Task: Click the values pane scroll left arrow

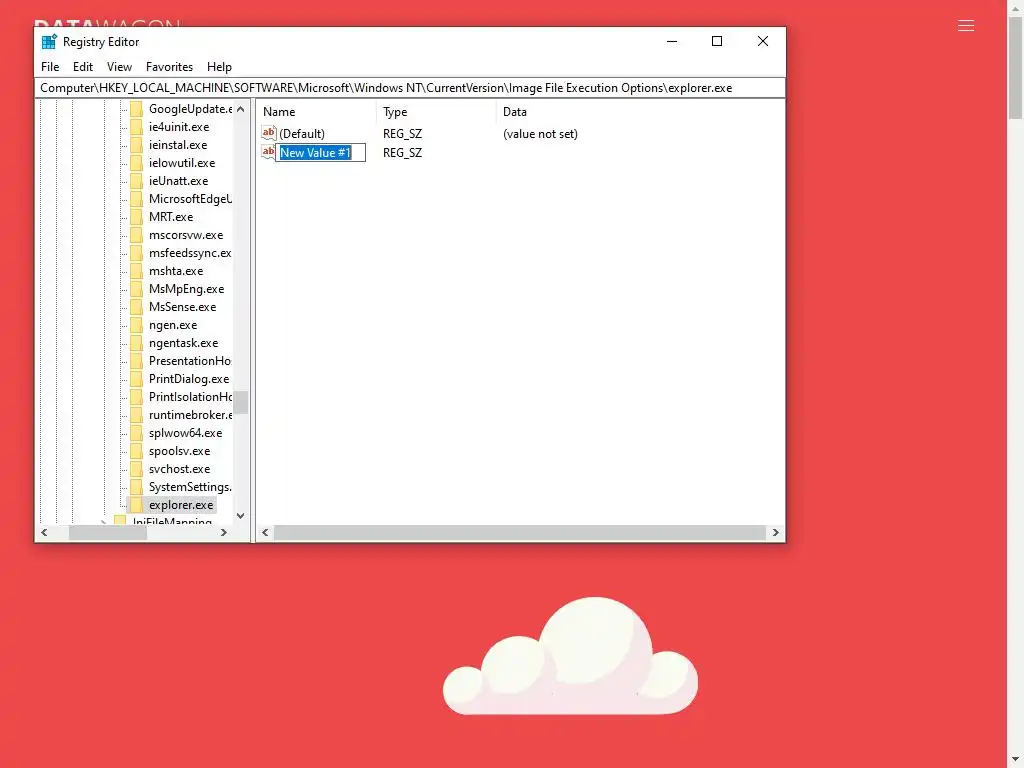Action: (265, 533)
